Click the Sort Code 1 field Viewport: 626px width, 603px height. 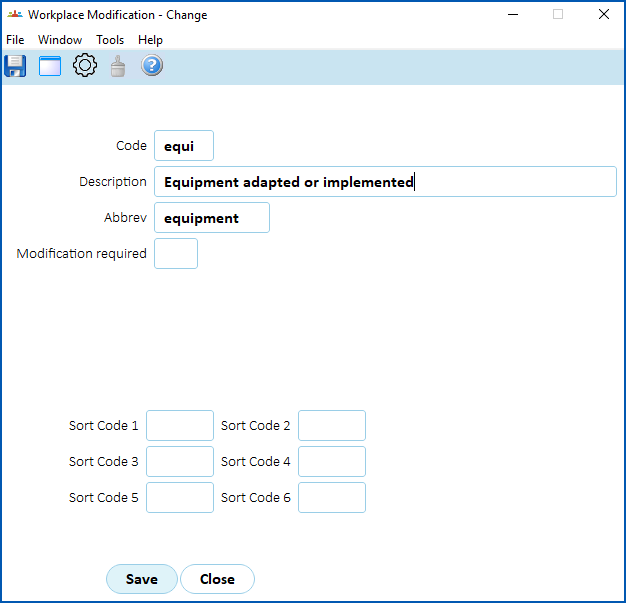click(x=180, y=425)
